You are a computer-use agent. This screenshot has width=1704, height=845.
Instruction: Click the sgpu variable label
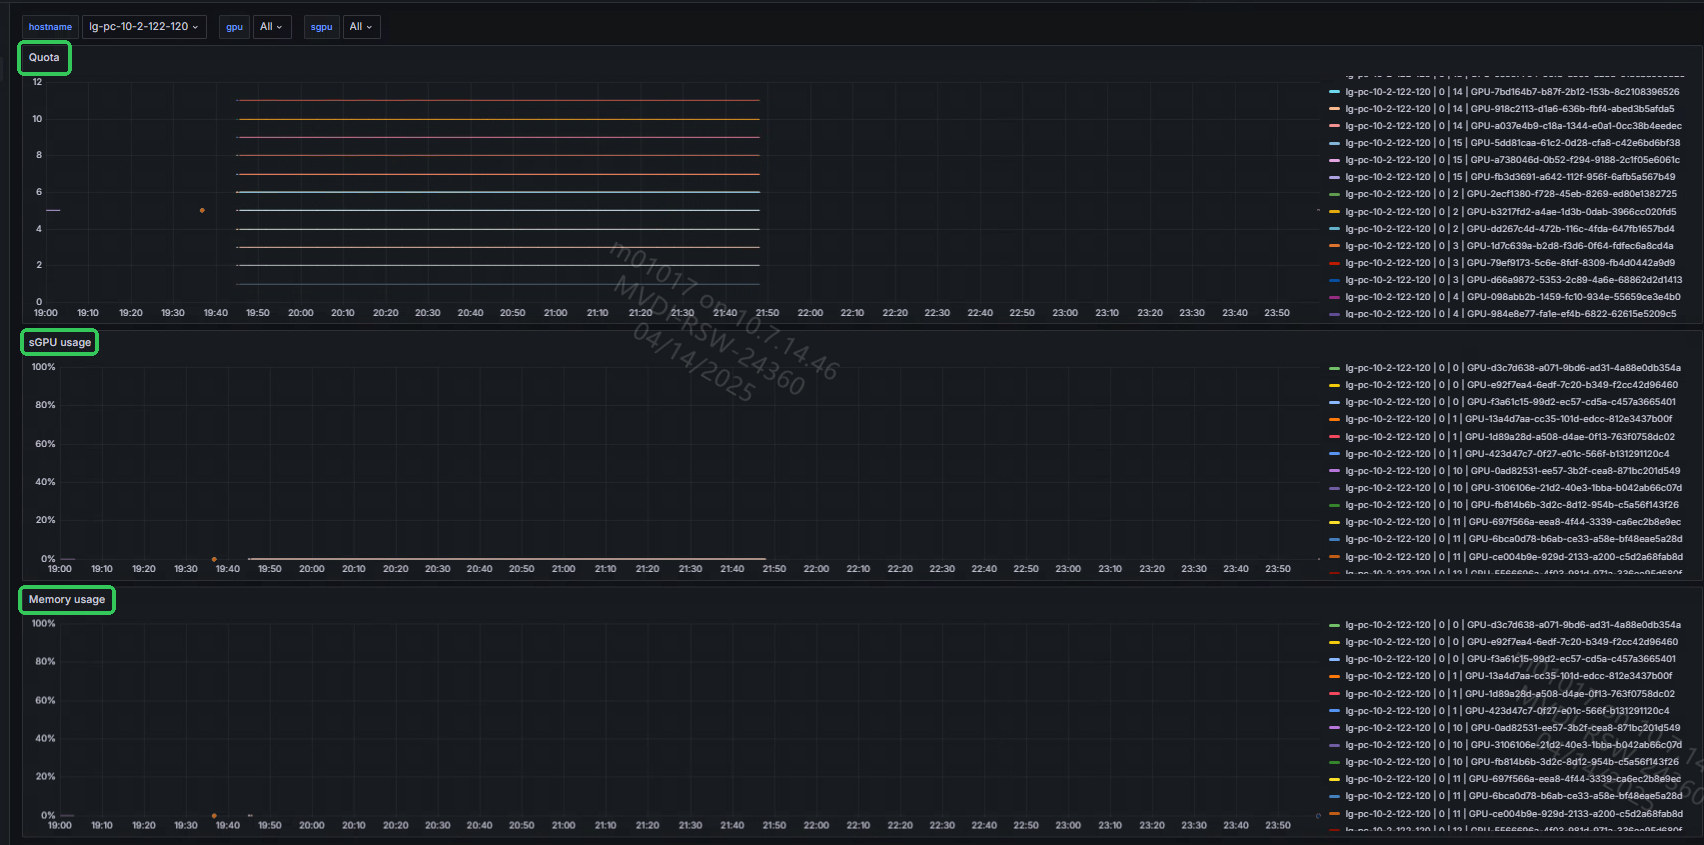click(x=321, y=27)
